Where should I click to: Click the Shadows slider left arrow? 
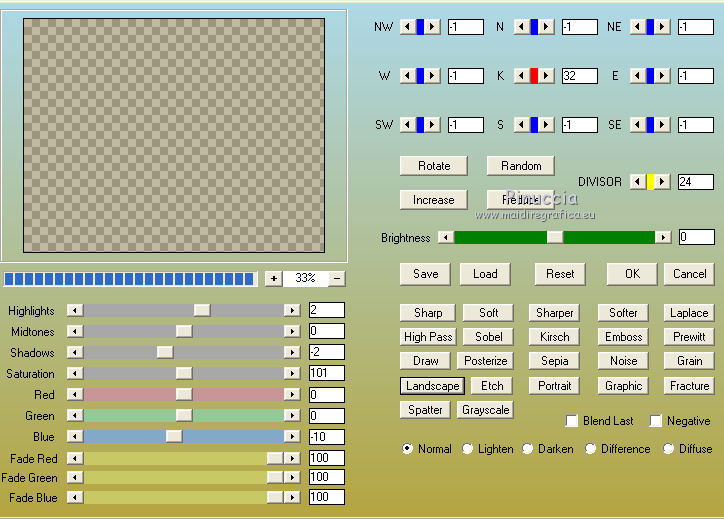point(75,352)
